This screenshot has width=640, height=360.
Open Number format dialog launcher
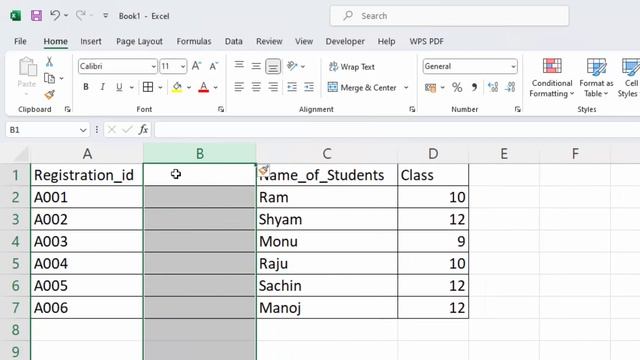(x=518, y=109)
